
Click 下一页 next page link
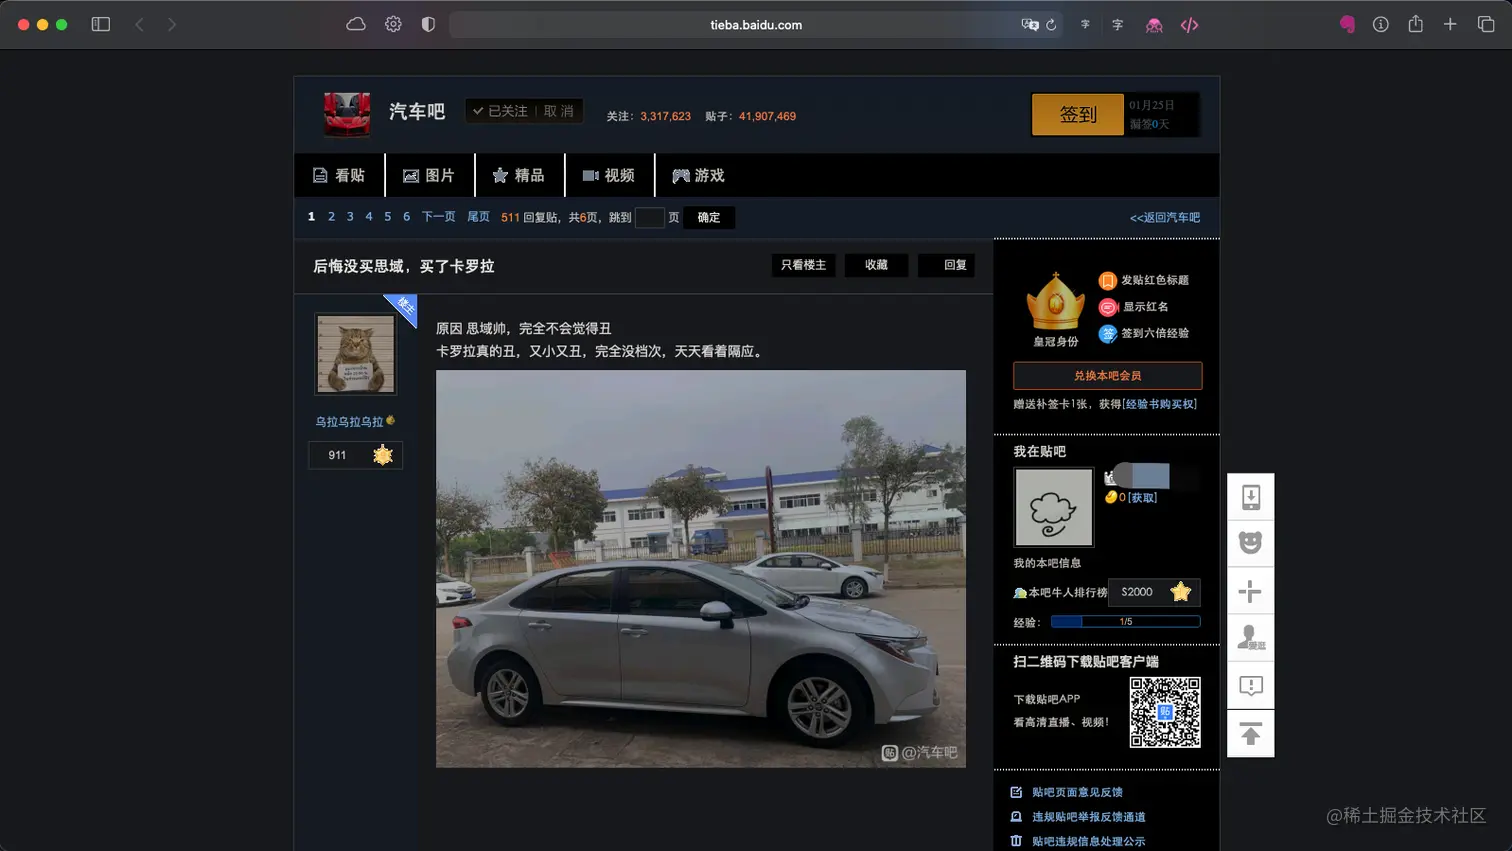[x=438, y=217]
